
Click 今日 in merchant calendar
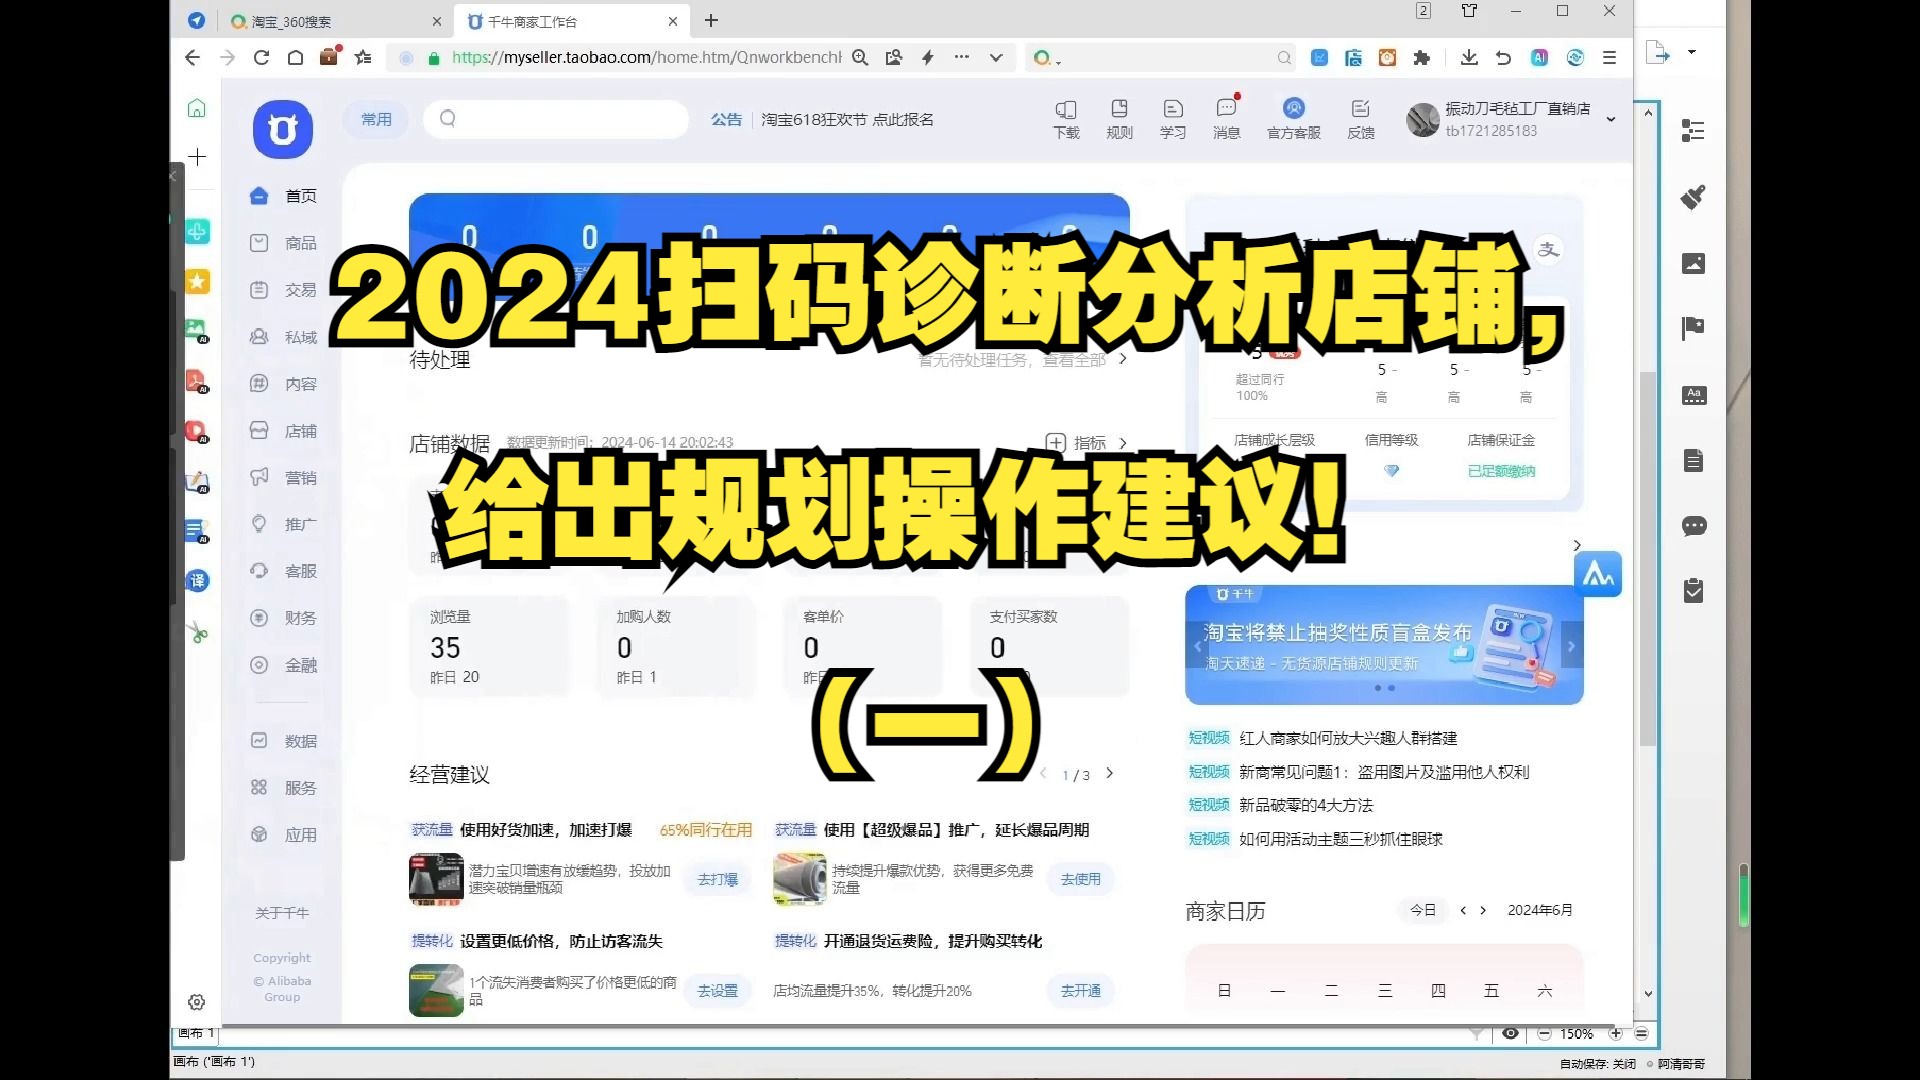tap(1423, 910)
